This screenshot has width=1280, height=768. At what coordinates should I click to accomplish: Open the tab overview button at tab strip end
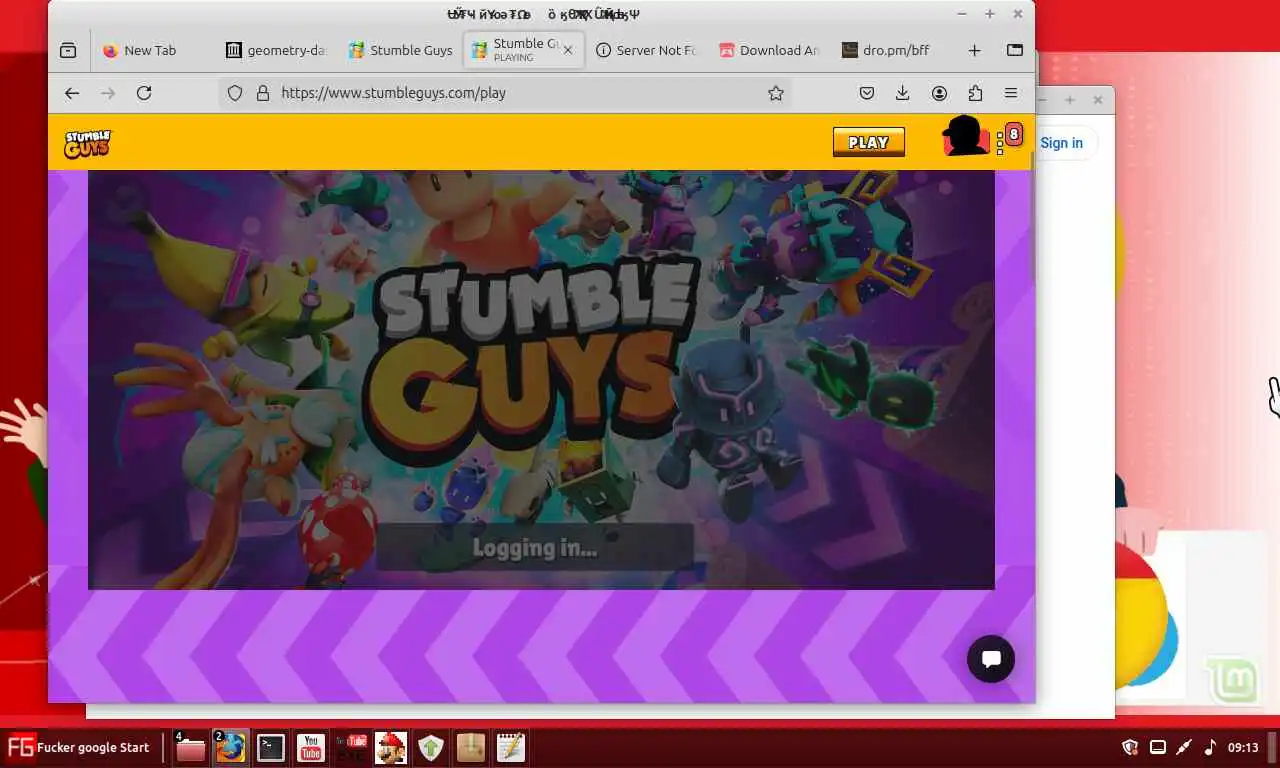pos(1014,50)
